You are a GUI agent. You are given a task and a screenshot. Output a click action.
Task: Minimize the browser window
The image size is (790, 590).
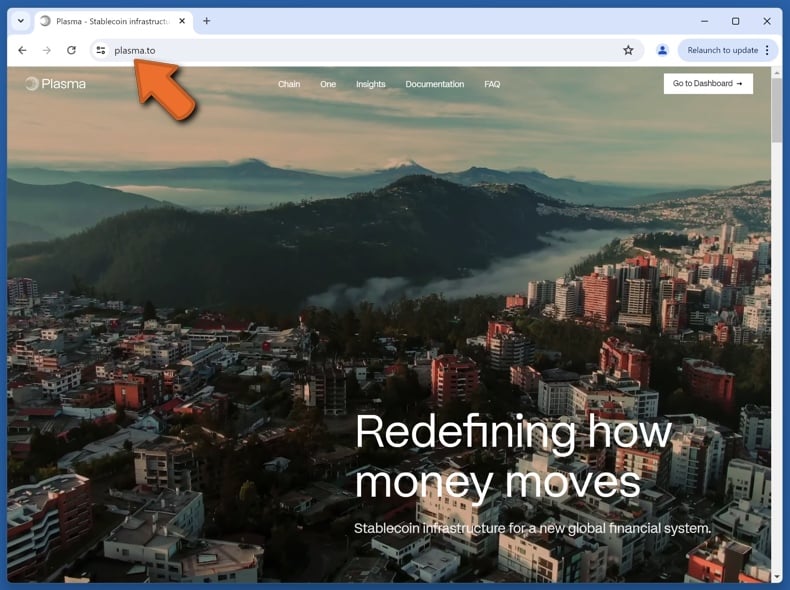click(704, 21)
